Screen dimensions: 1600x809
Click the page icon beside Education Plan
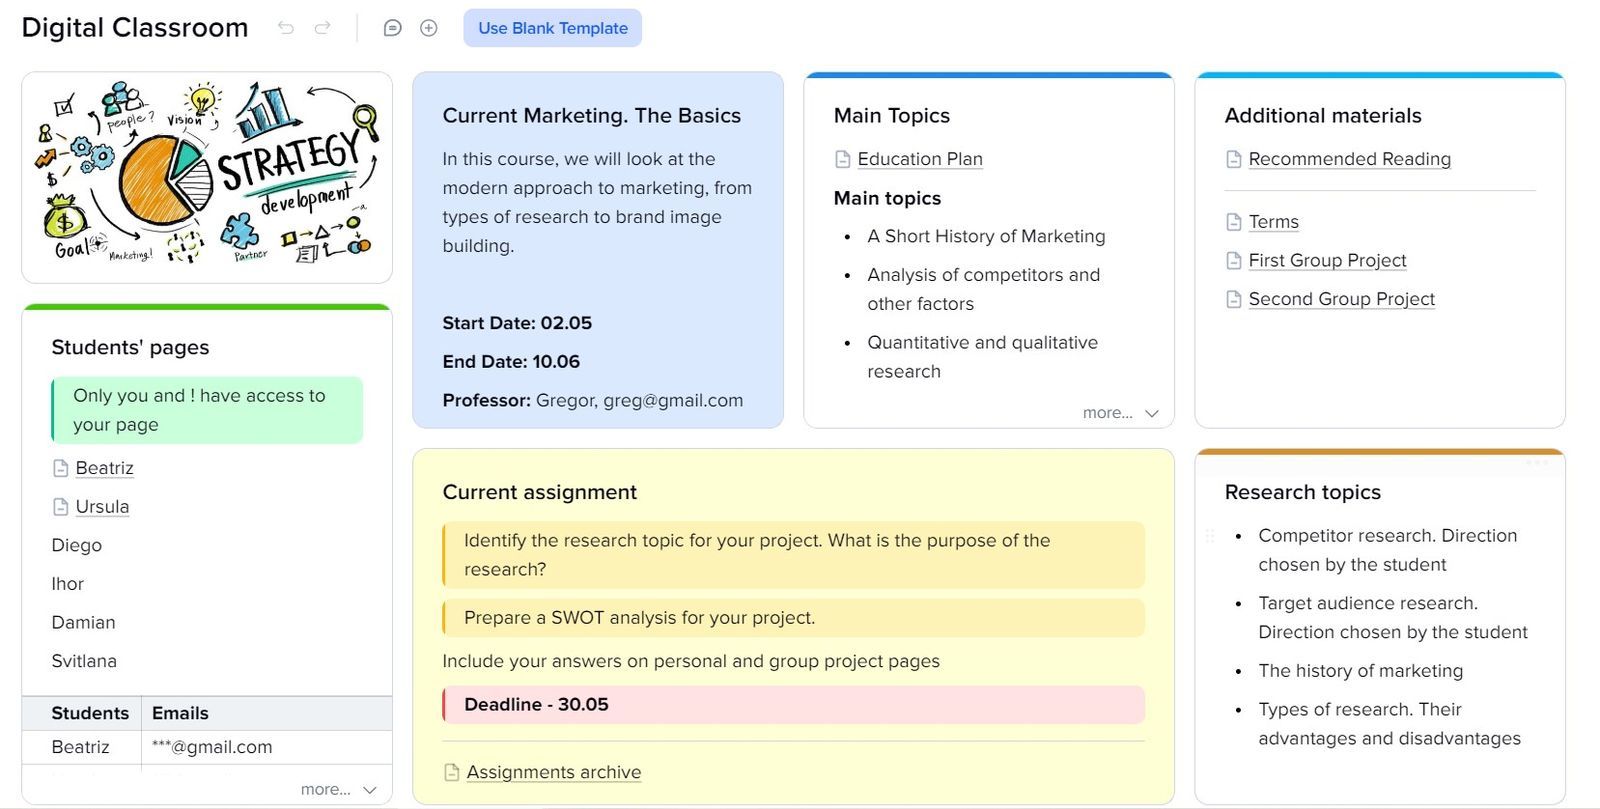[x=842, y=158]
